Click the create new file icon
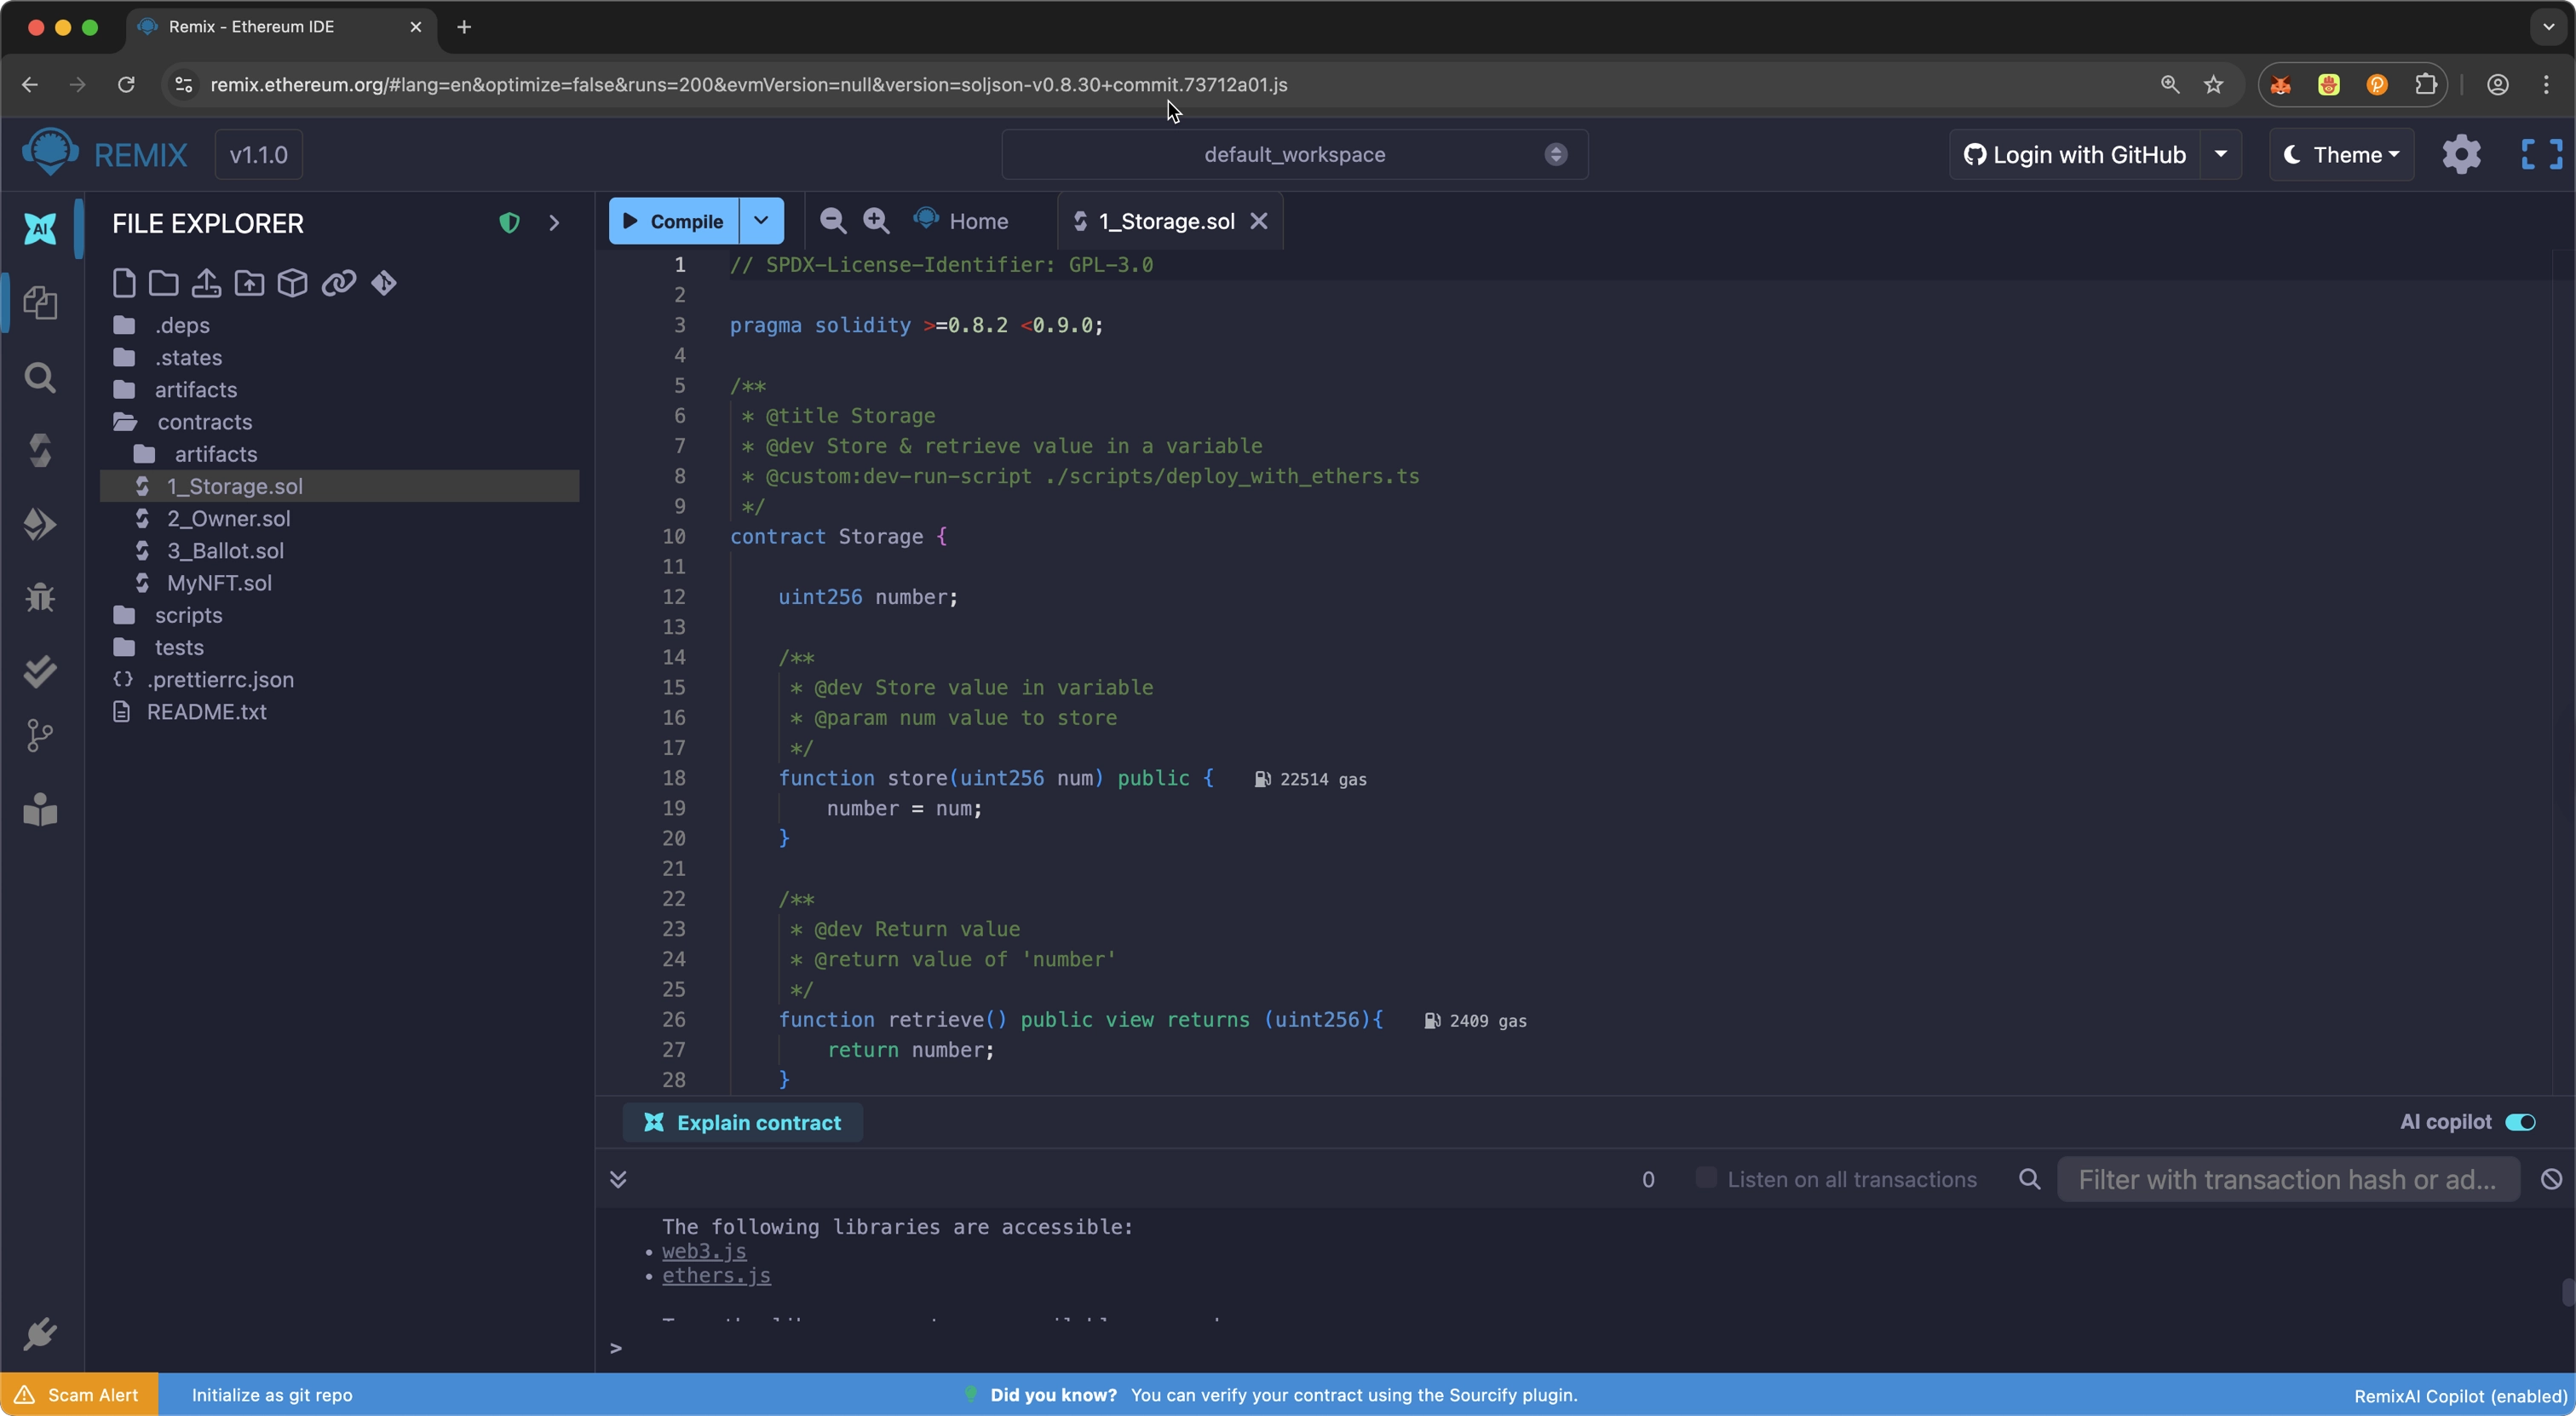This screenshot has height=1416, width=2576. click(x=123, y=283)
